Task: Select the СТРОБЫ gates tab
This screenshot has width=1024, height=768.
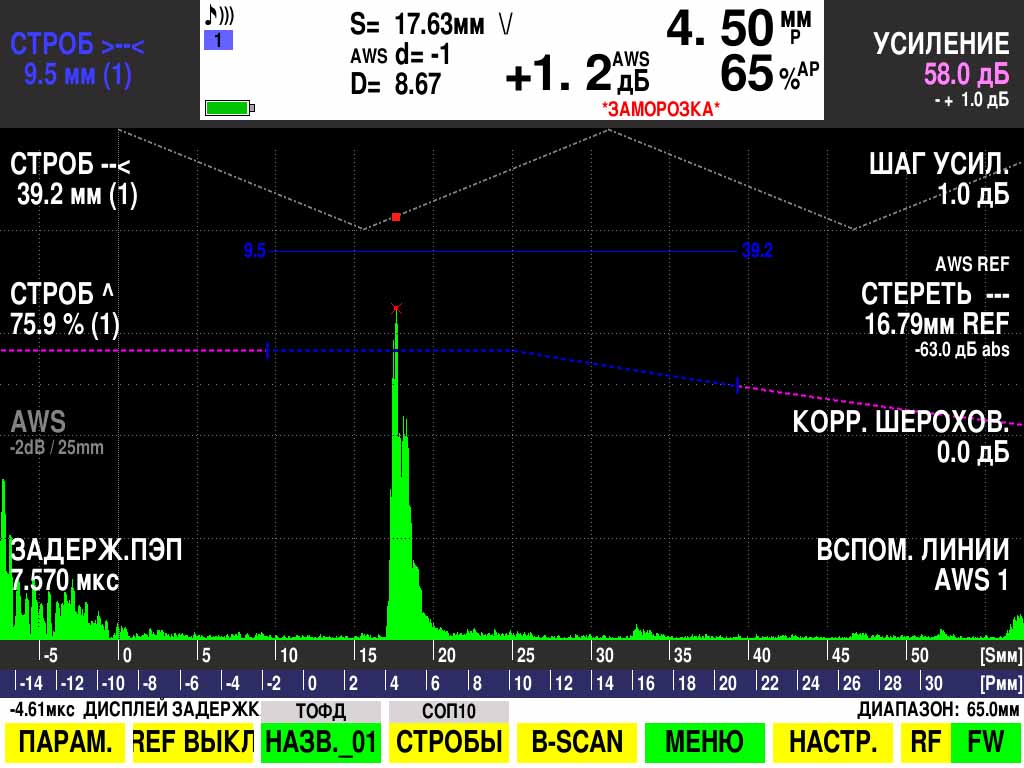Action: pos(448,742)
